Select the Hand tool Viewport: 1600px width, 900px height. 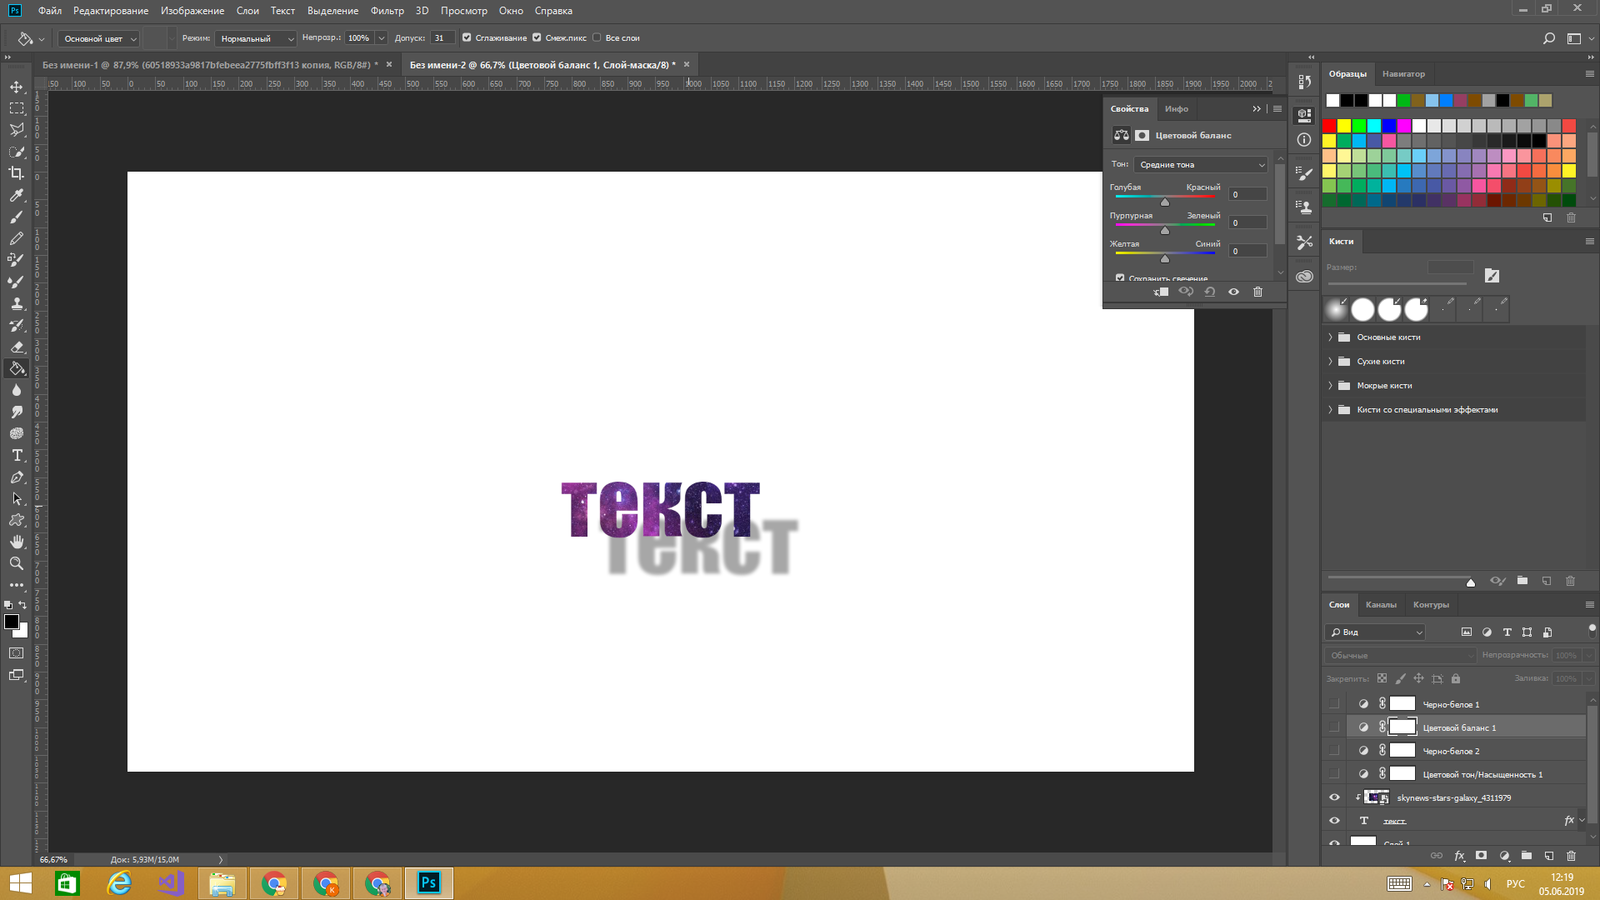16,541
